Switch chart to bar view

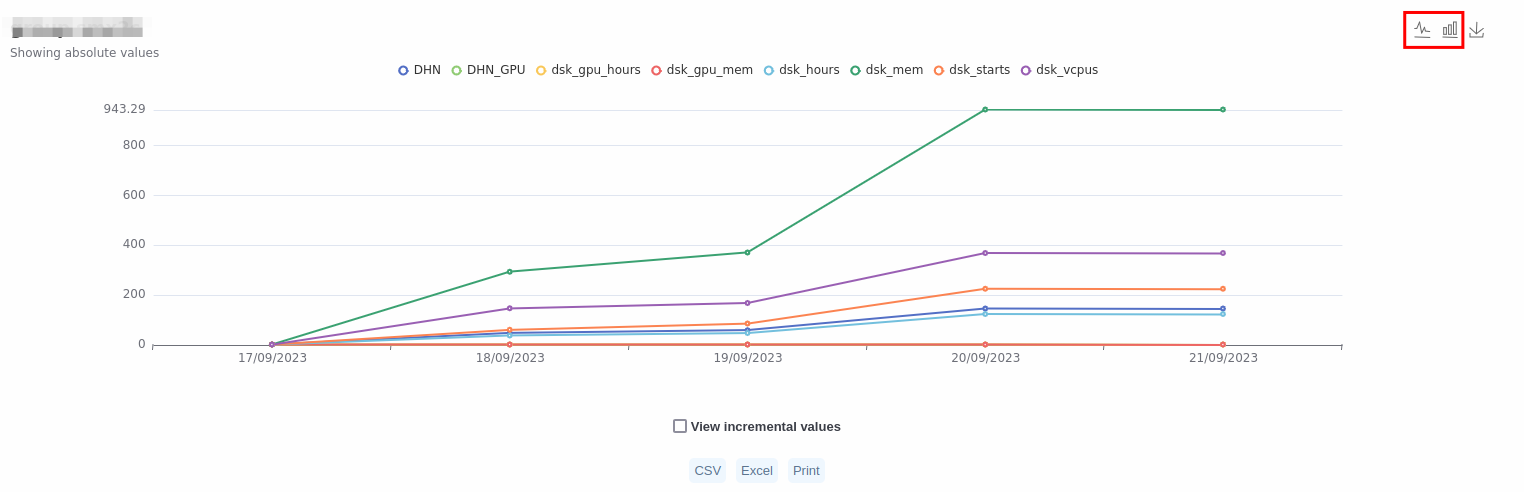1449,30
